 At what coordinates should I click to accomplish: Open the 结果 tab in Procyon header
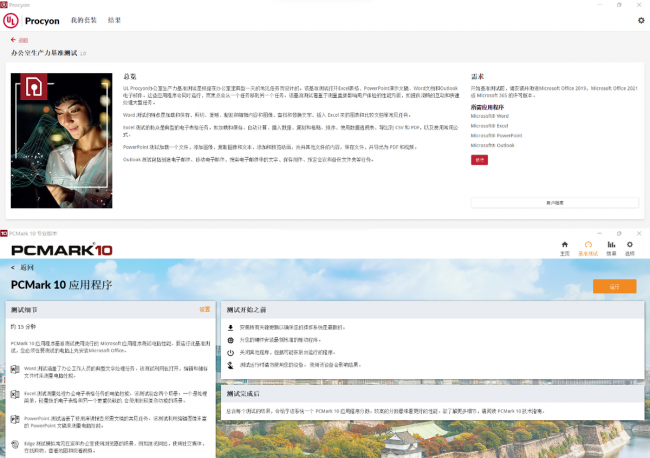(114, 20)
